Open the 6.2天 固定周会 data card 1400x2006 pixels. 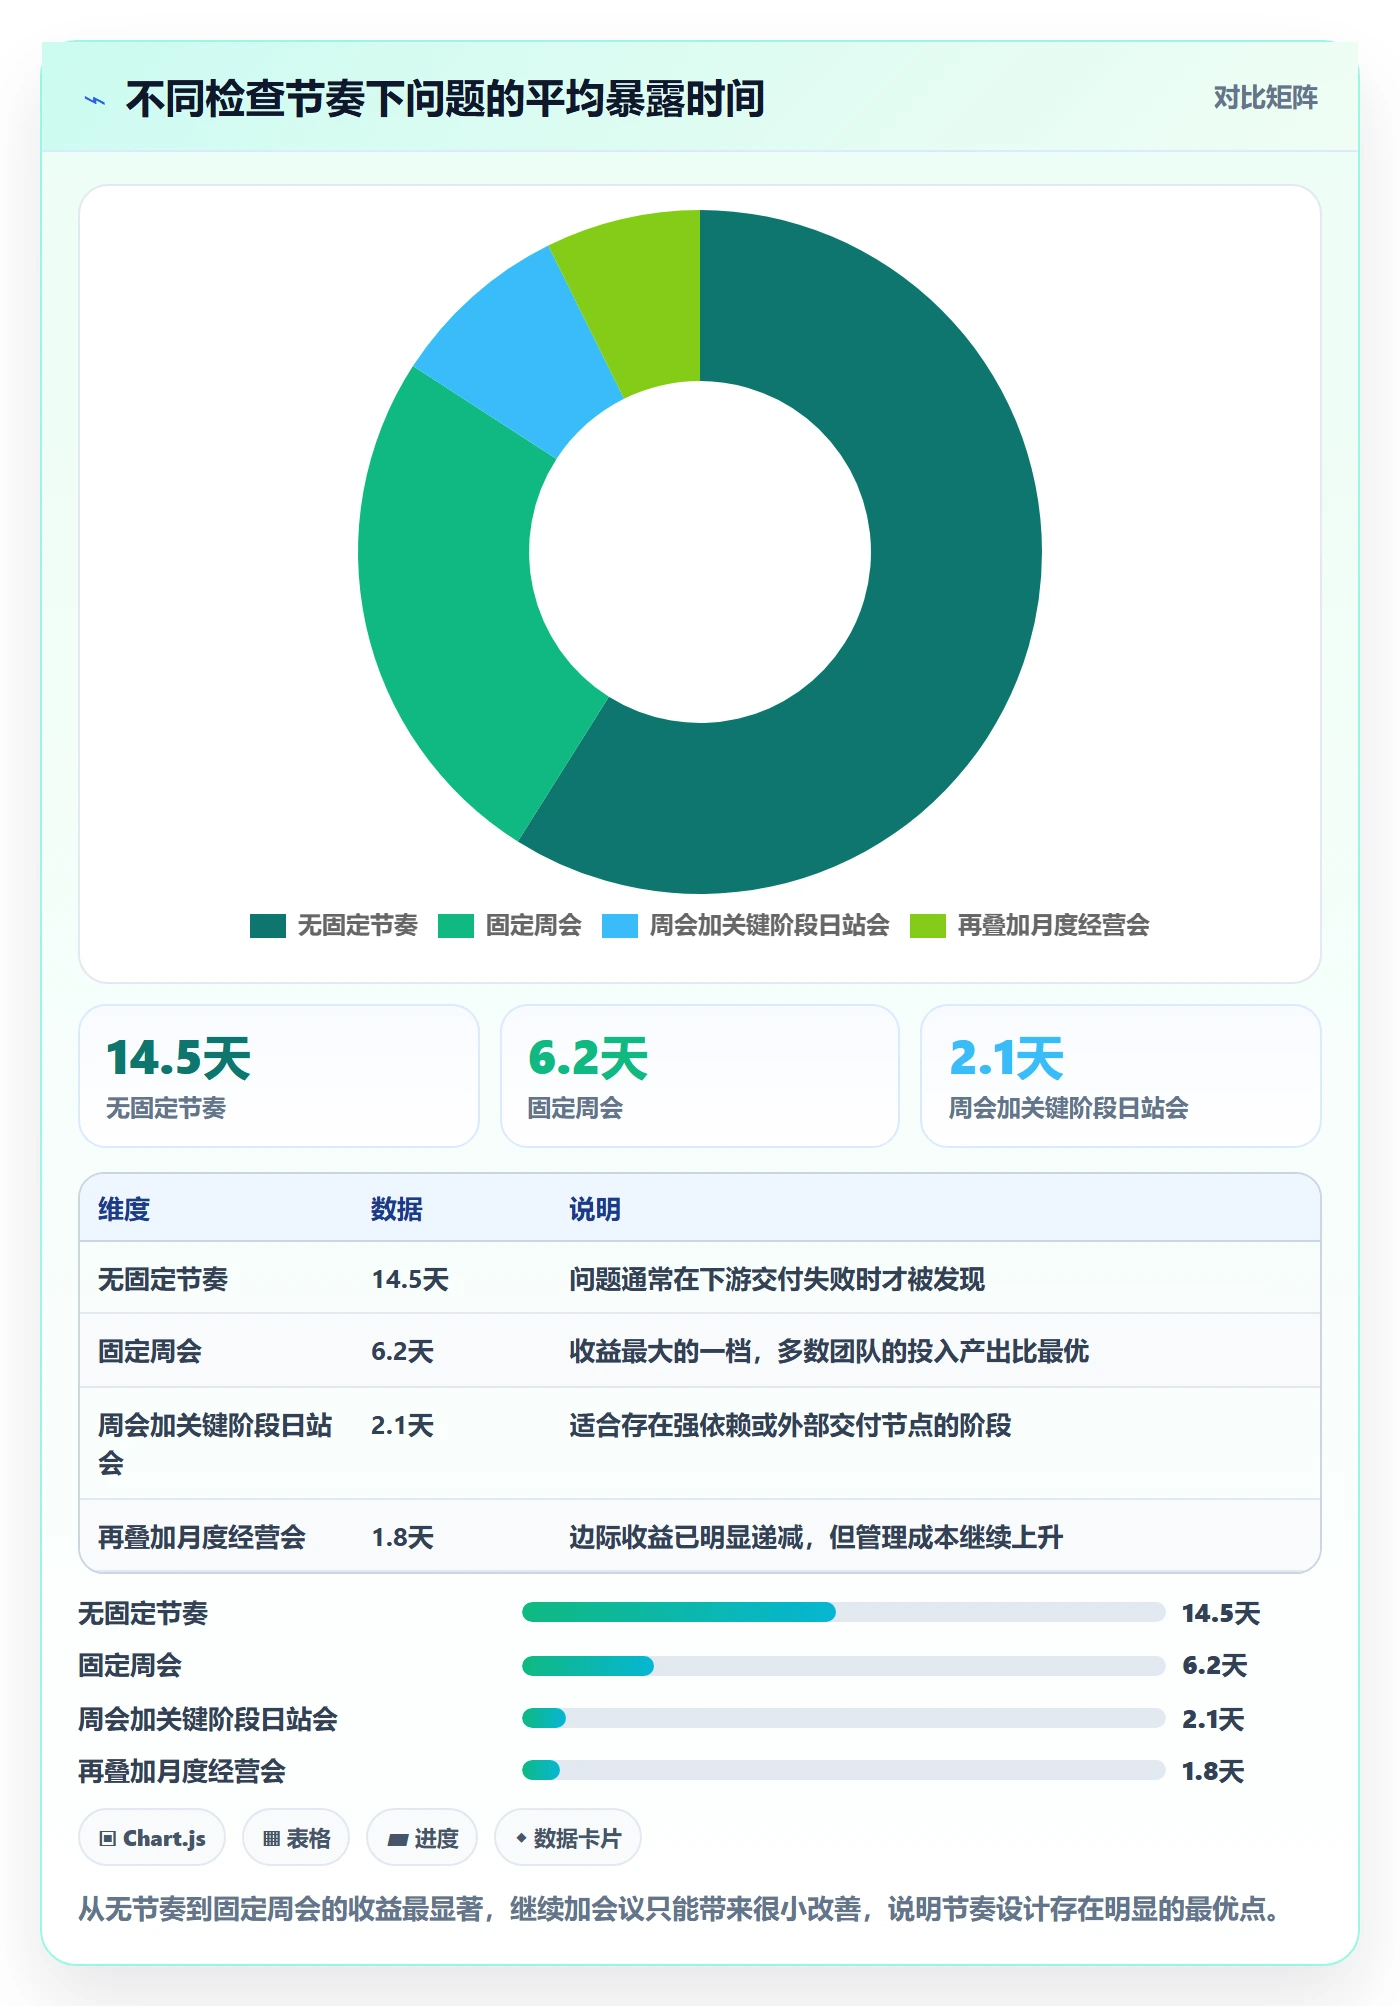click(700, 1076)
